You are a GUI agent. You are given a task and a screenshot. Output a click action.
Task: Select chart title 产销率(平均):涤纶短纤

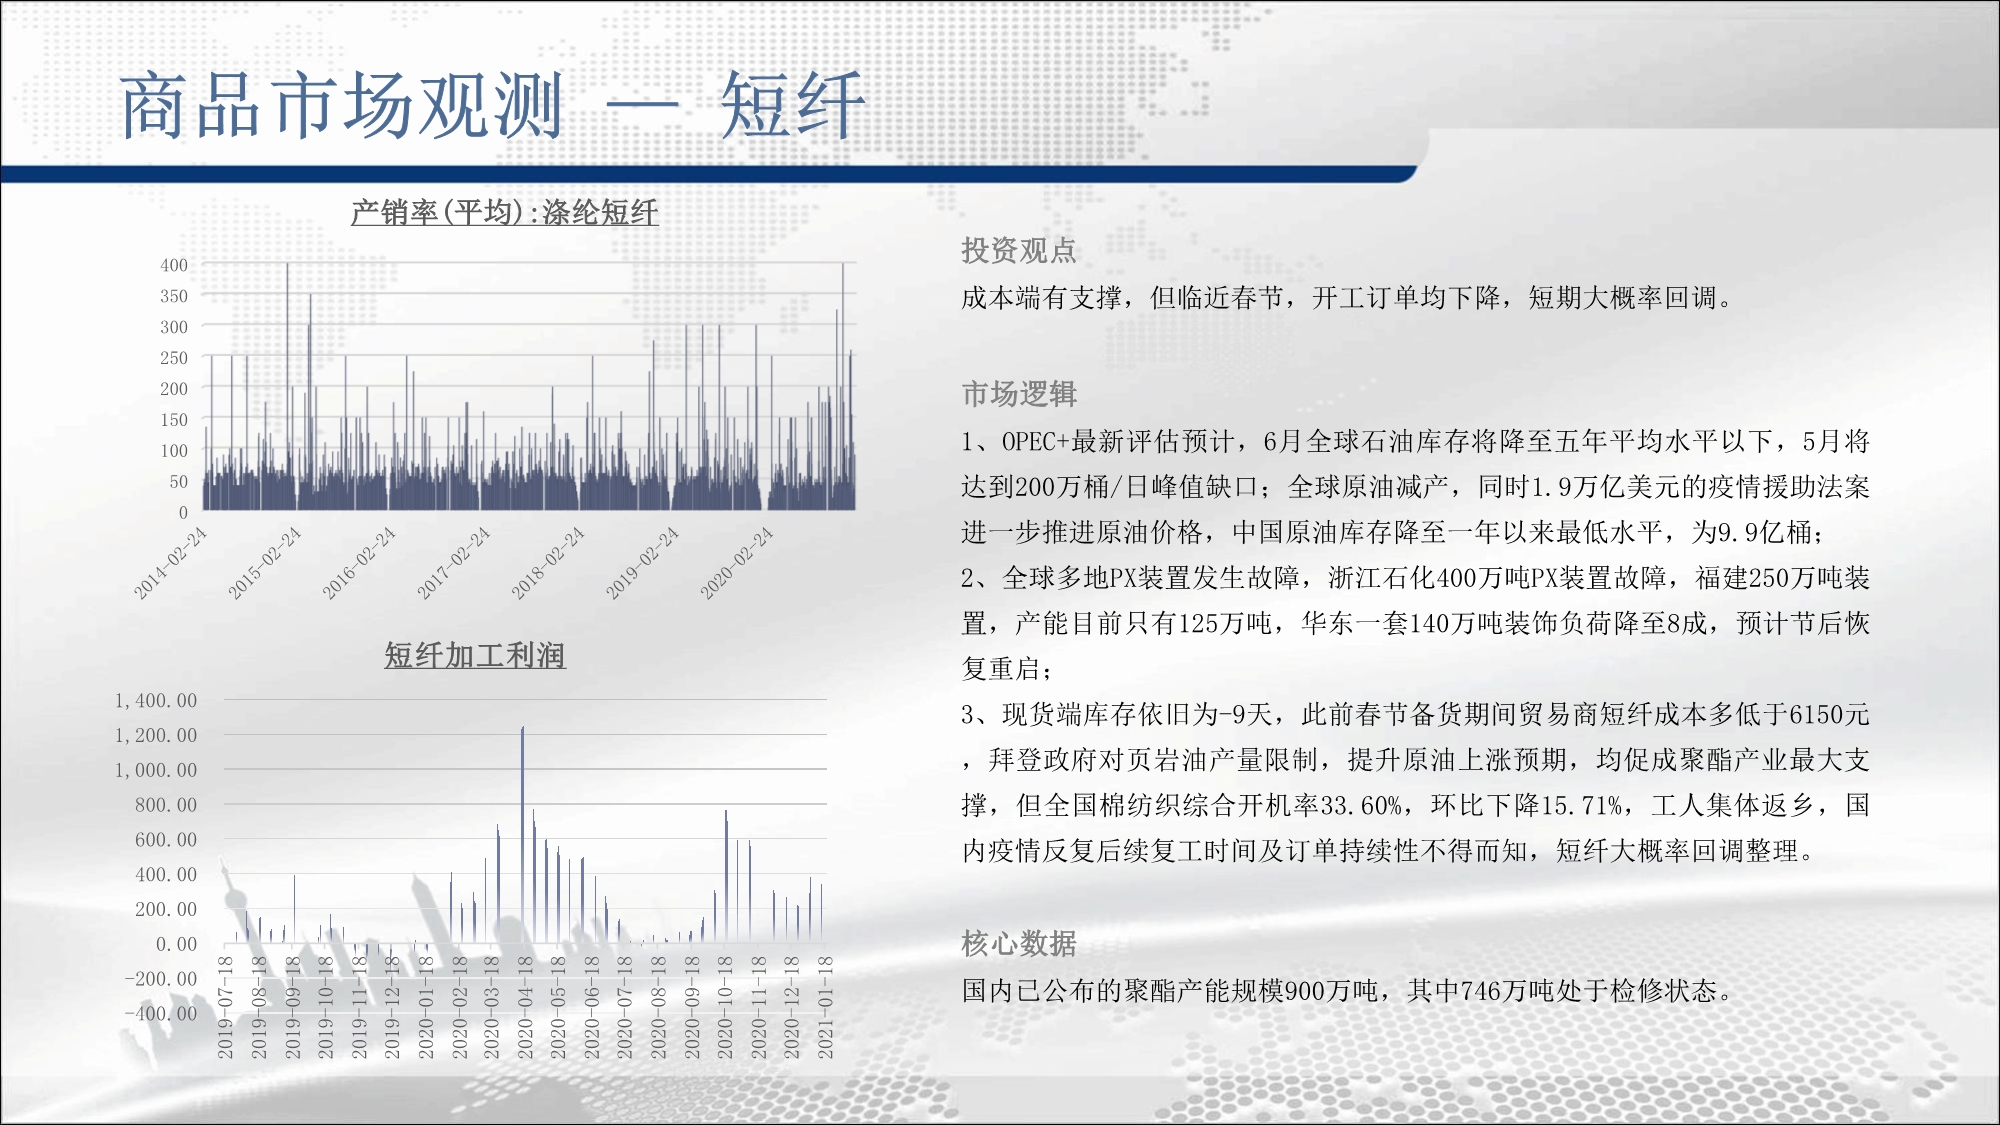click(504, 212)
